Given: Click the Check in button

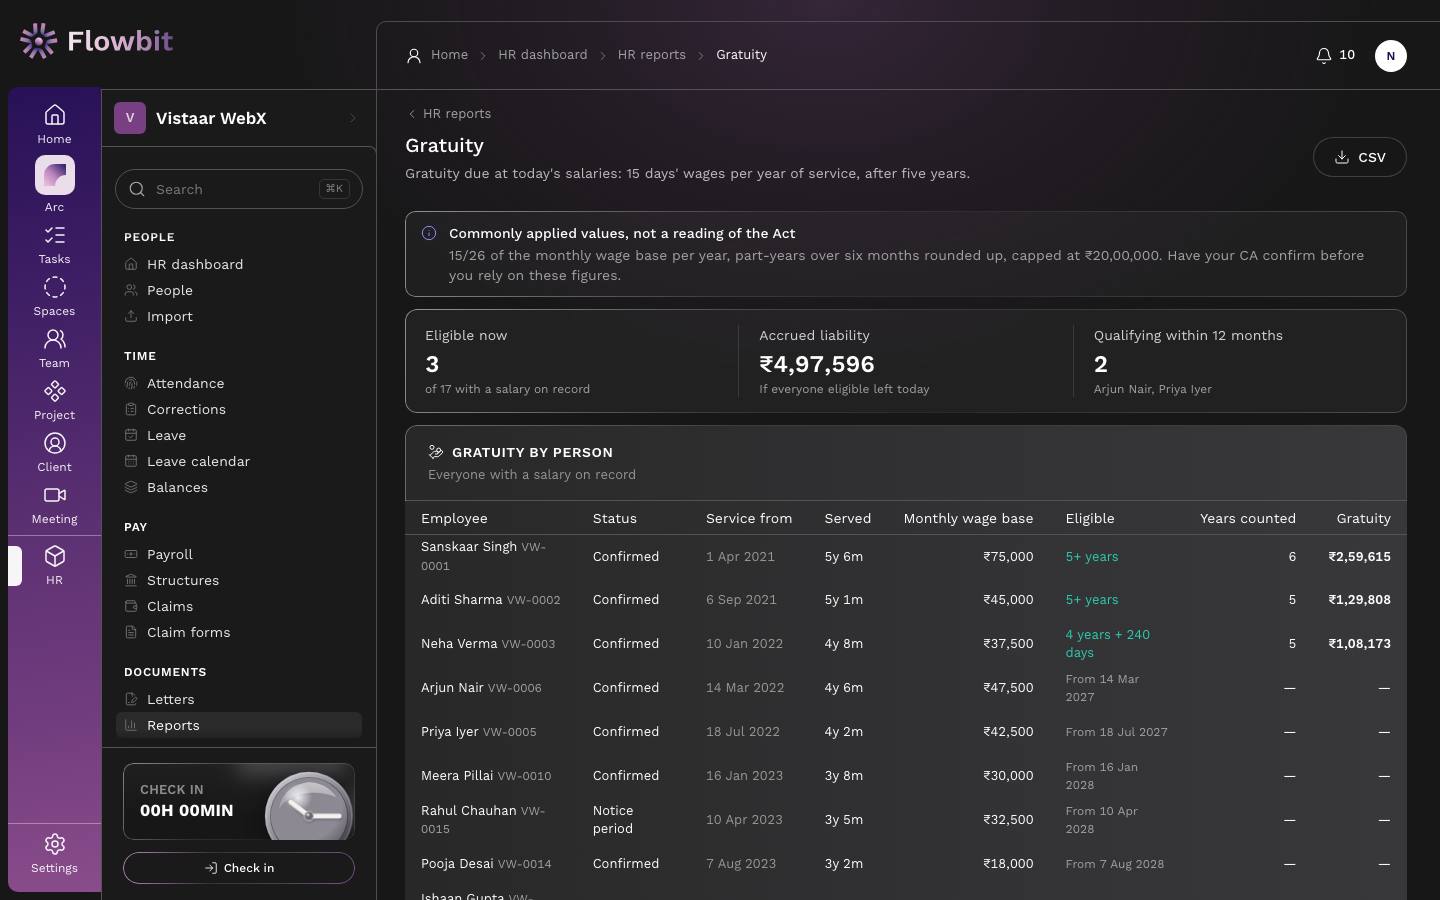Looking at the screenshot, I should pyautogui.click(x=239, y=868).
